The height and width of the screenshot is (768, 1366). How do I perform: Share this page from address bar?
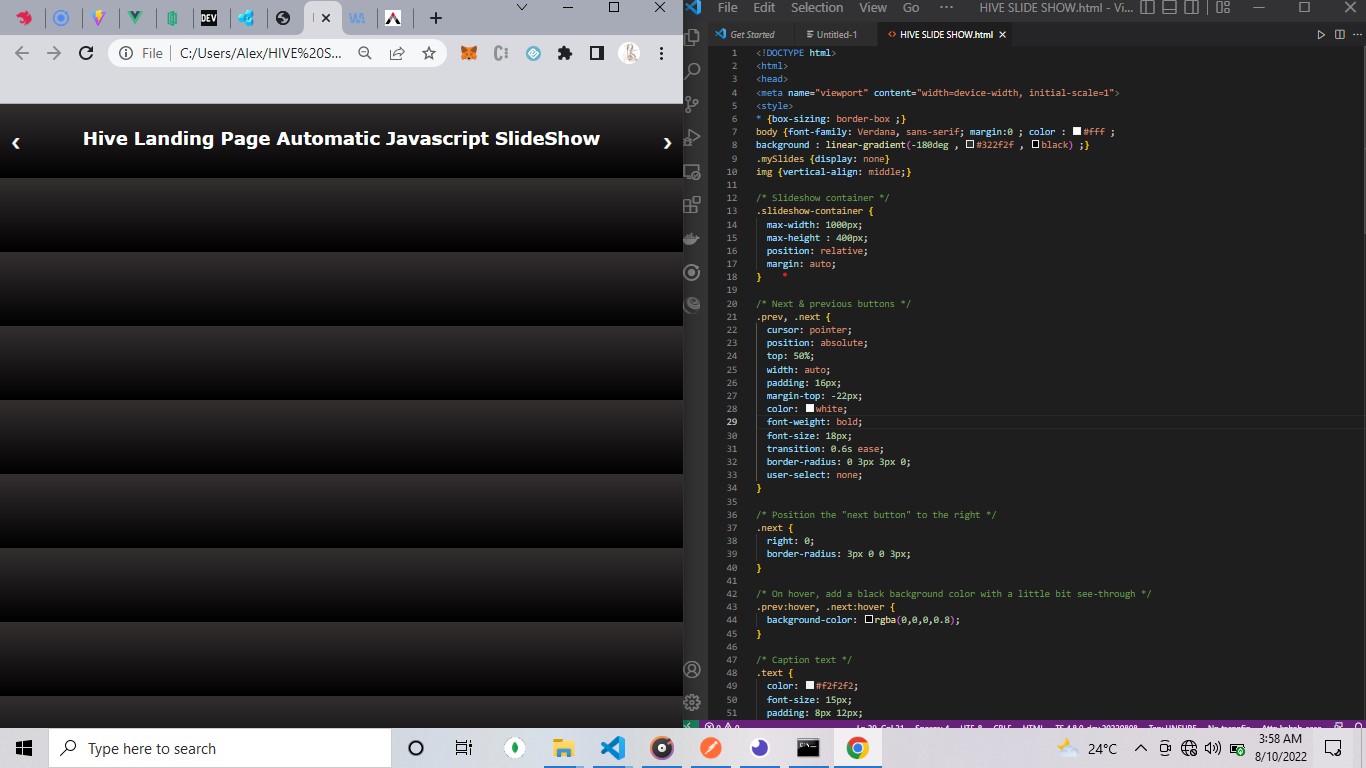[397, 53]
